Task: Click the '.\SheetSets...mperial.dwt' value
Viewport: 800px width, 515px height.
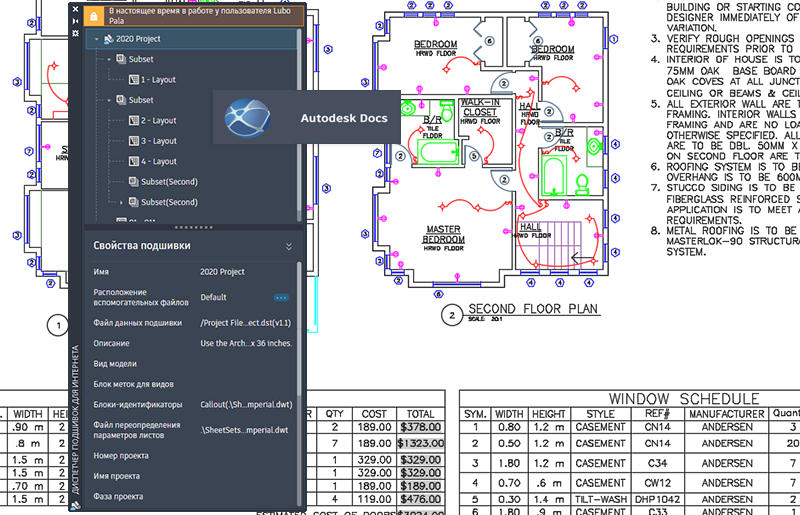Action: [x=244, y=430]
